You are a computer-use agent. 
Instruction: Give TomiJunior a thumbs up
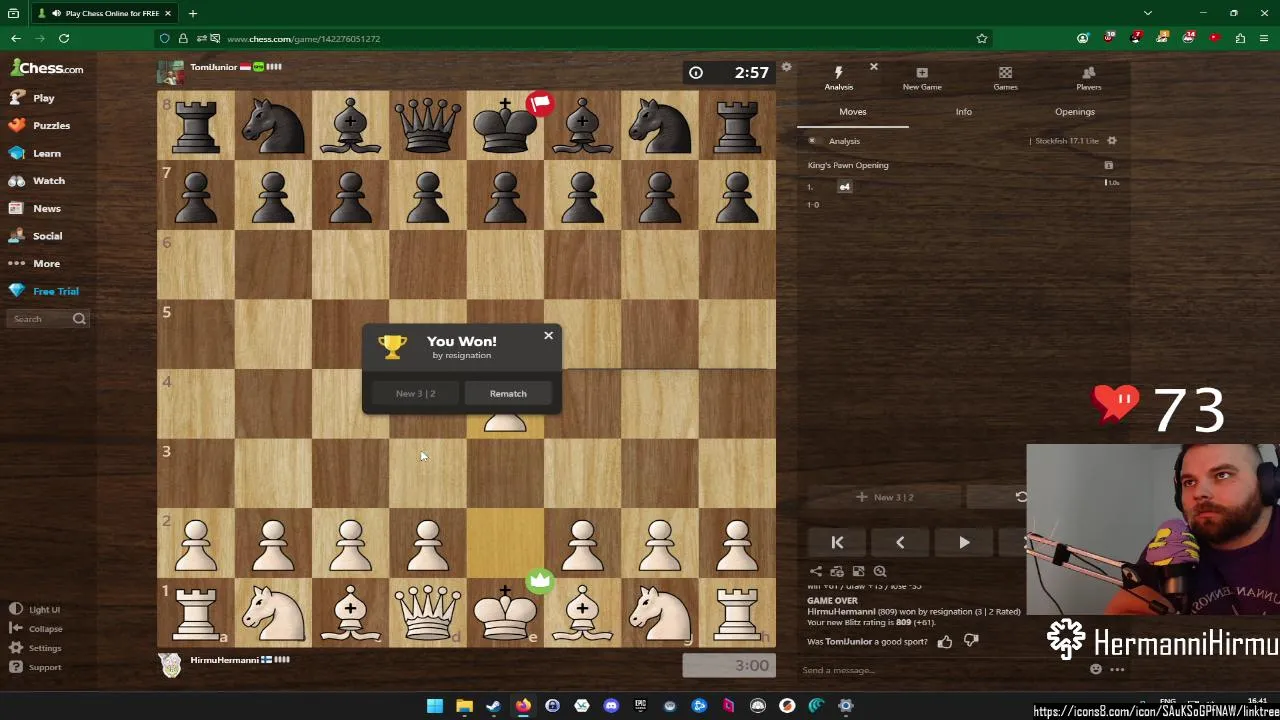click(x=945, y=642)
